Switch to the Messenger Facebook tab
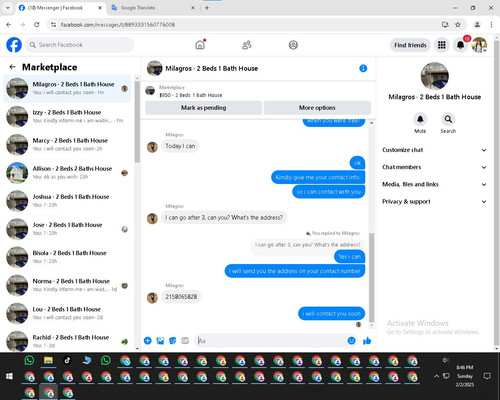 tap(60, 8)
